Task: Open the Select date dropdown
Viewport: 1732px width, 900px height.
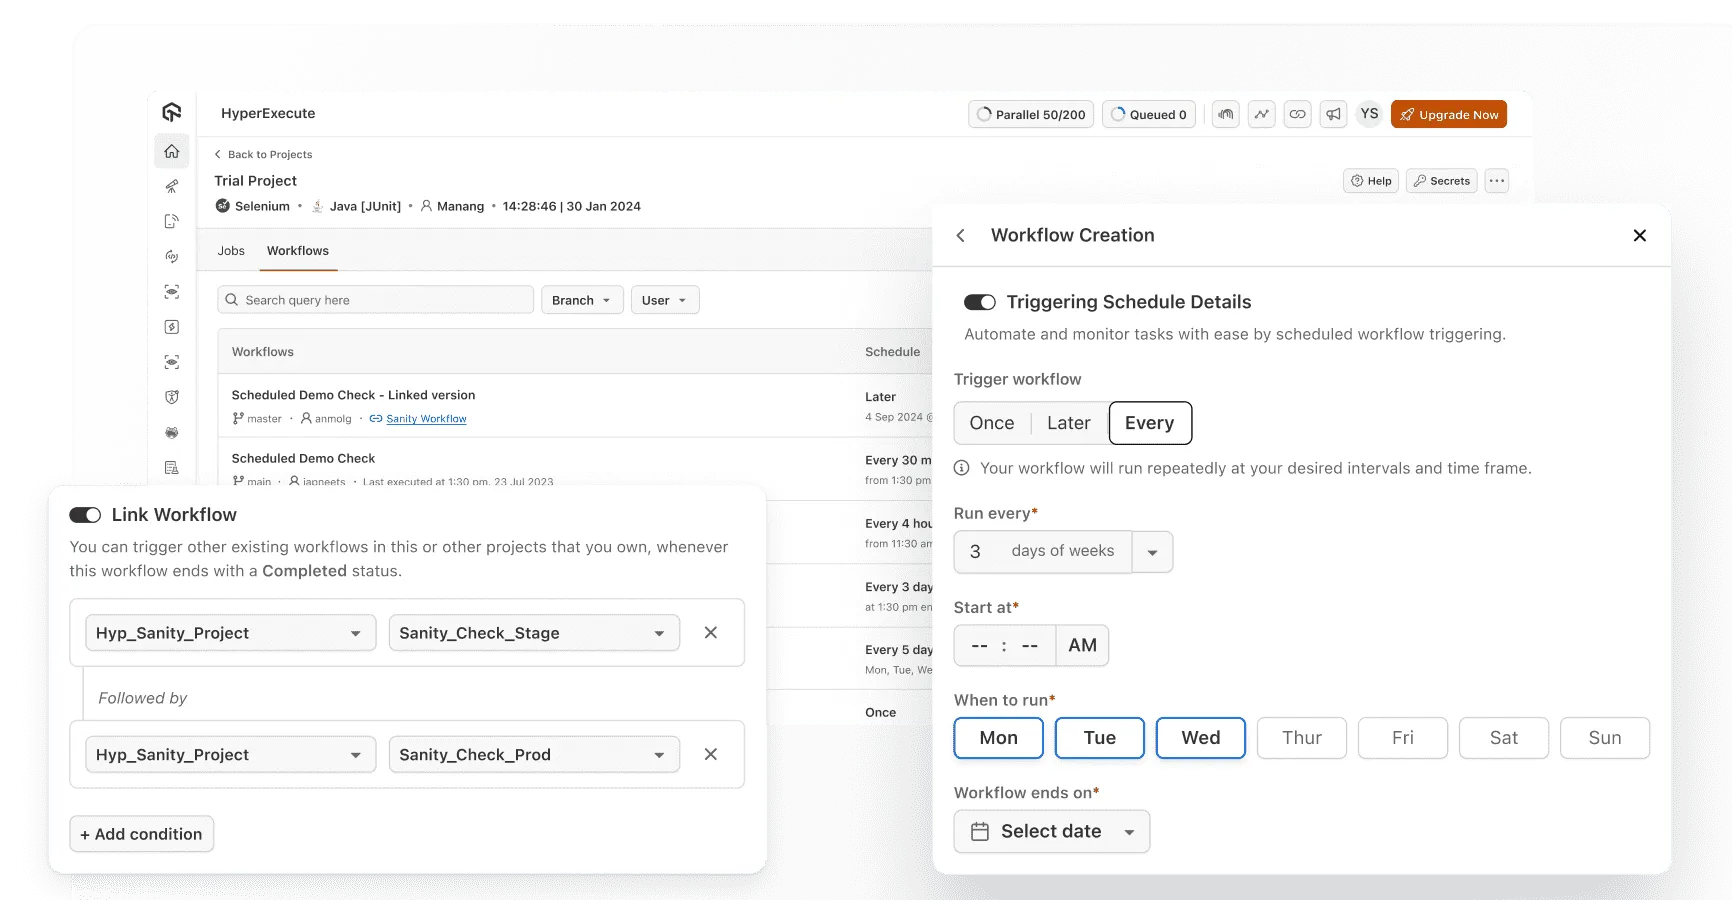Action: [1052, 832]
